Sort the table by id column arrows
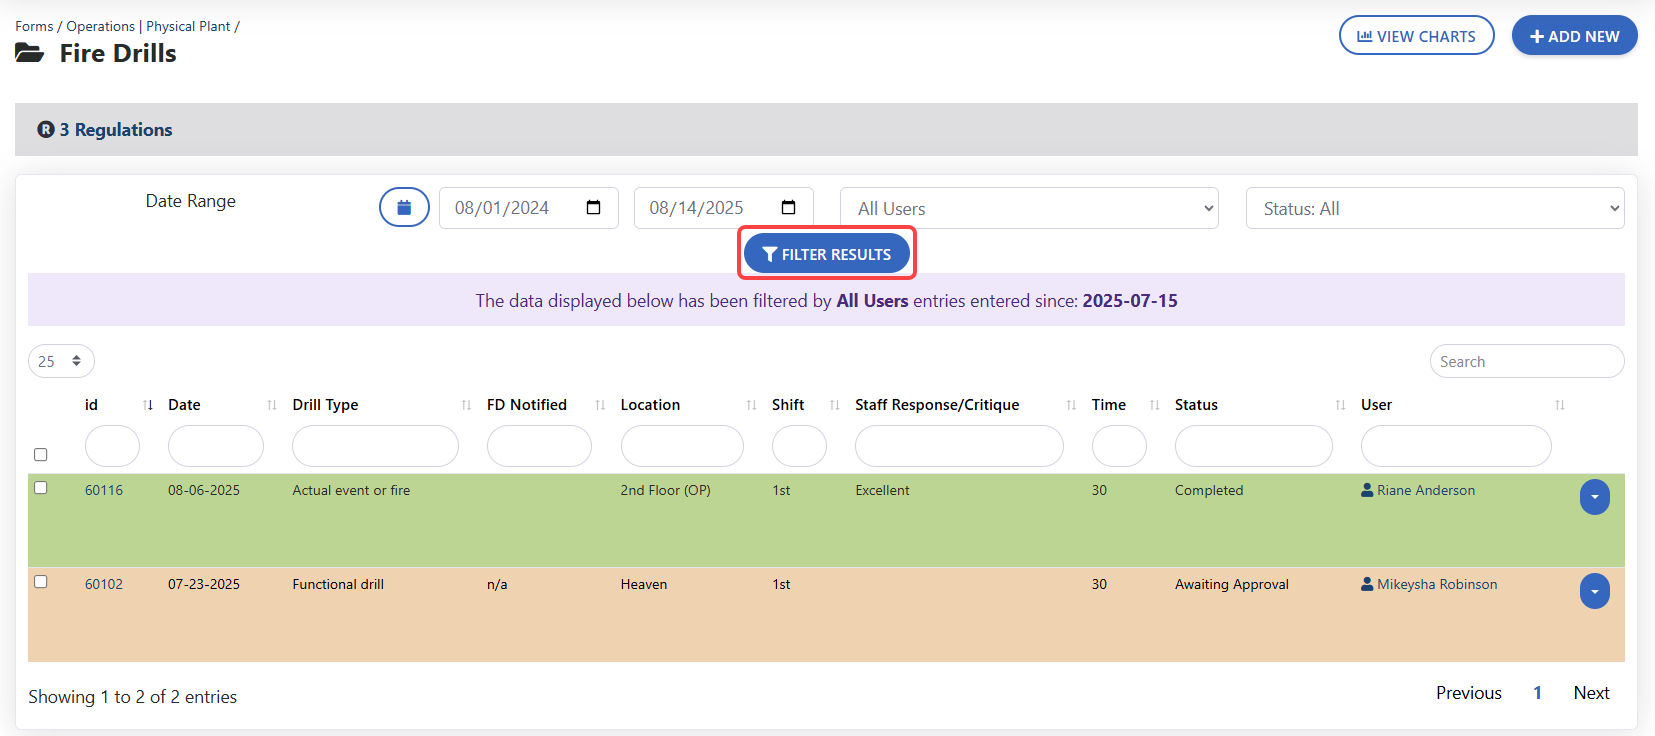The height and width of the screenshot is (736, 1655). (148, 405)
